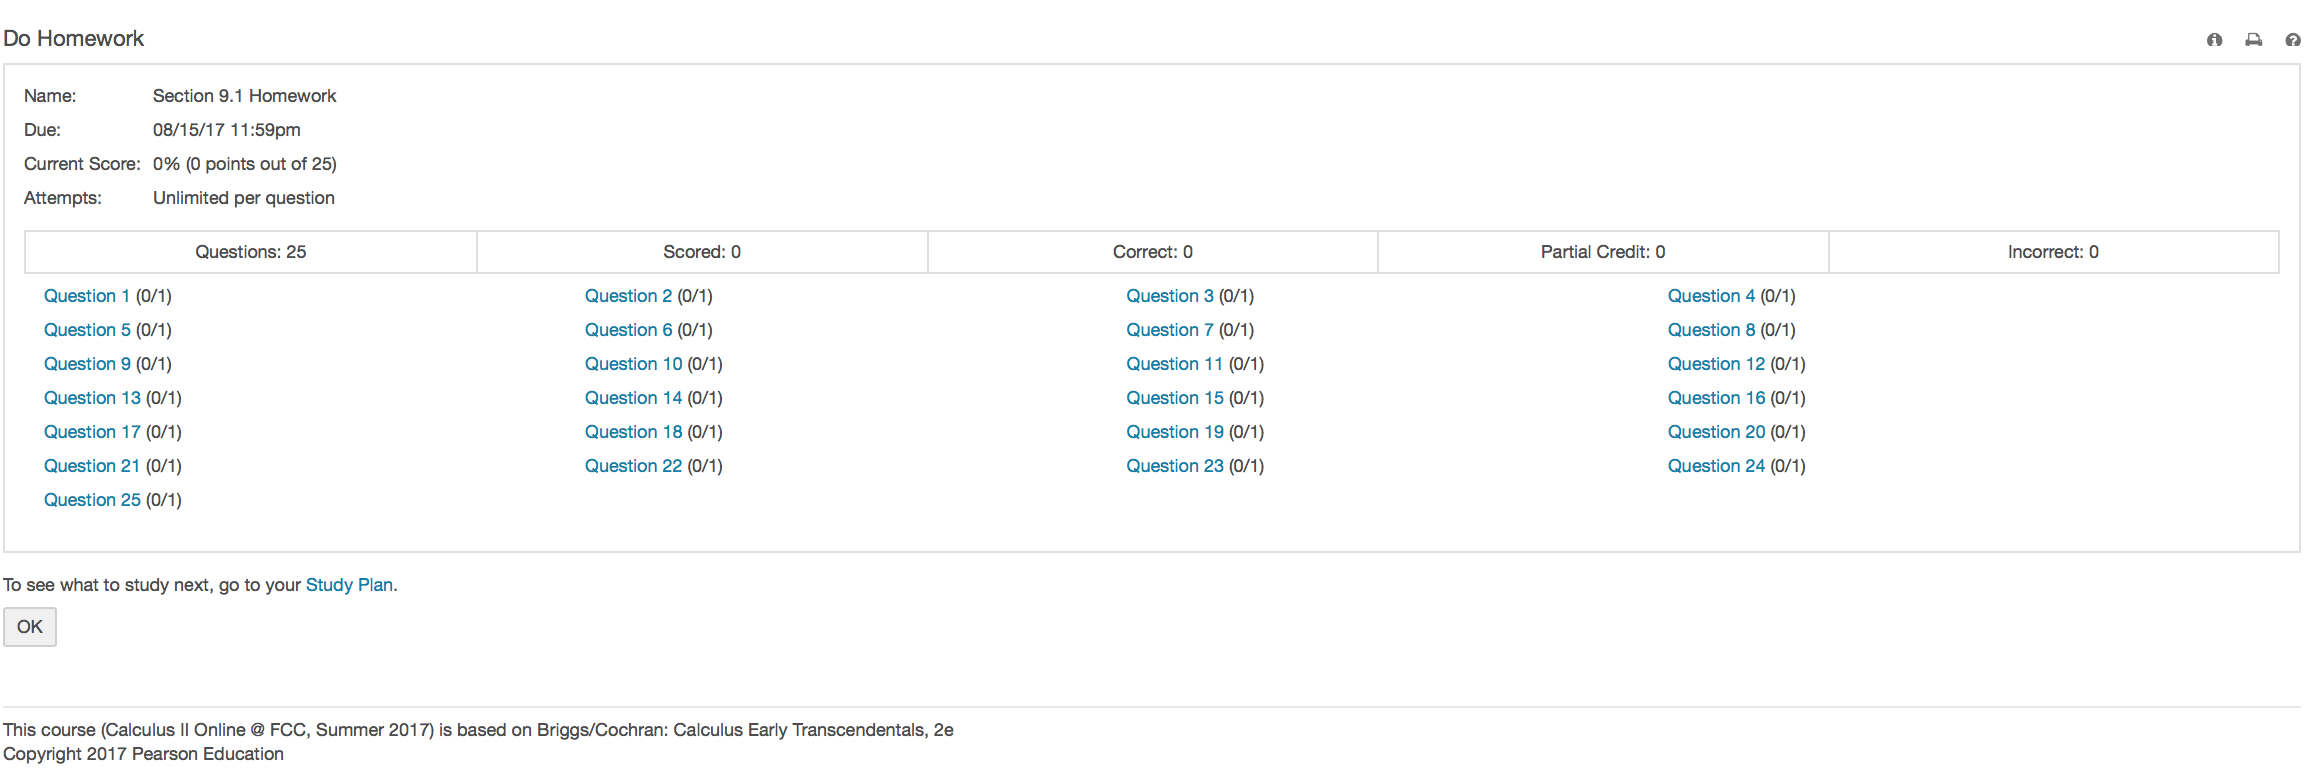Image resolution: width=2322 pixels, height=778 pixels.
Task: Open help via question mark icon
Action: [x=2292, y=40]
